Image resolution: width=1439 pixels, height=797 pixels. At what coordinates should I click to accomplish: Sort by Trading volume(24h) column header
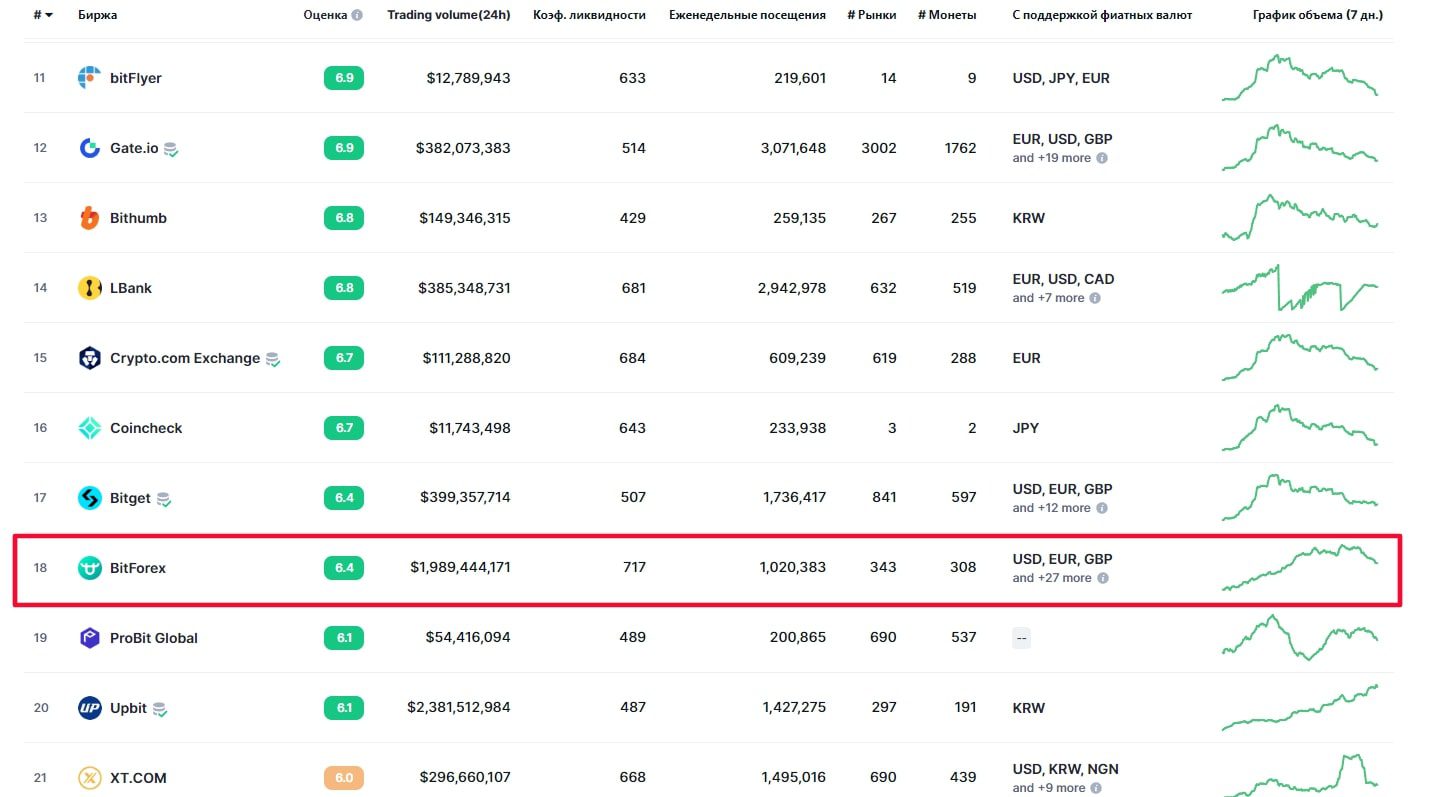coord(448,15)
